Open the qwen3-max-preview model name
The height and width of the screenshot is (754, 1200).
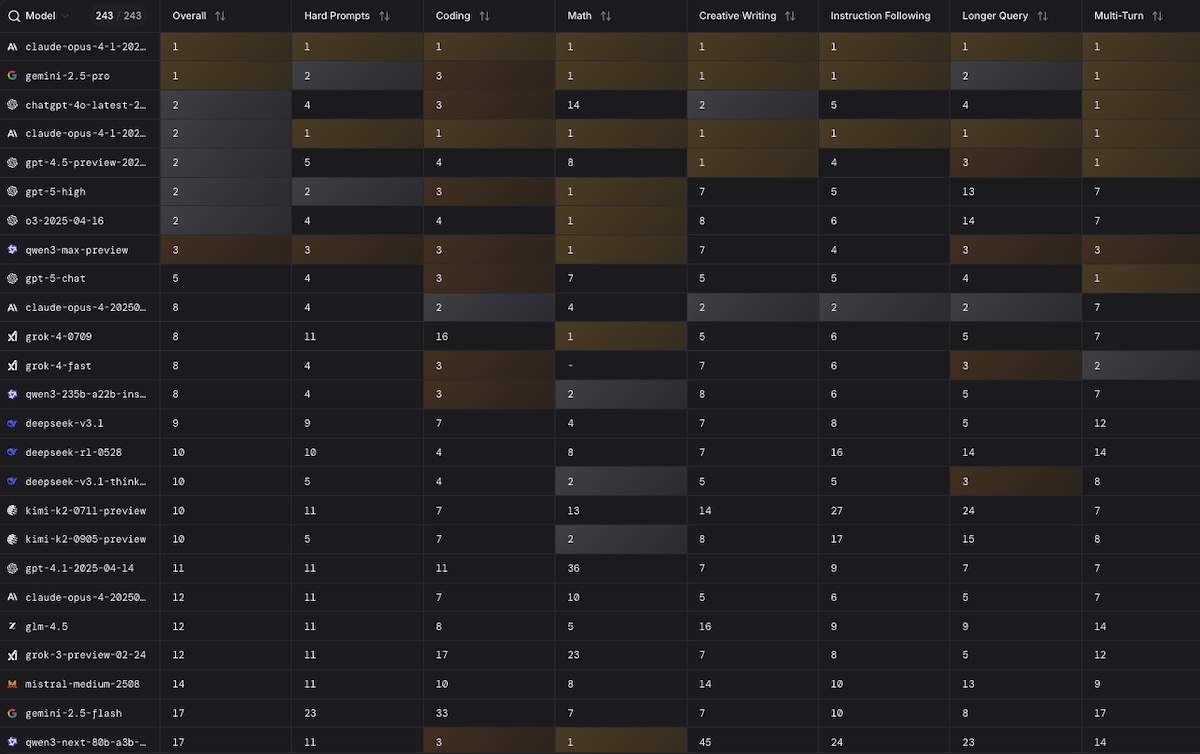pos(77,249)
